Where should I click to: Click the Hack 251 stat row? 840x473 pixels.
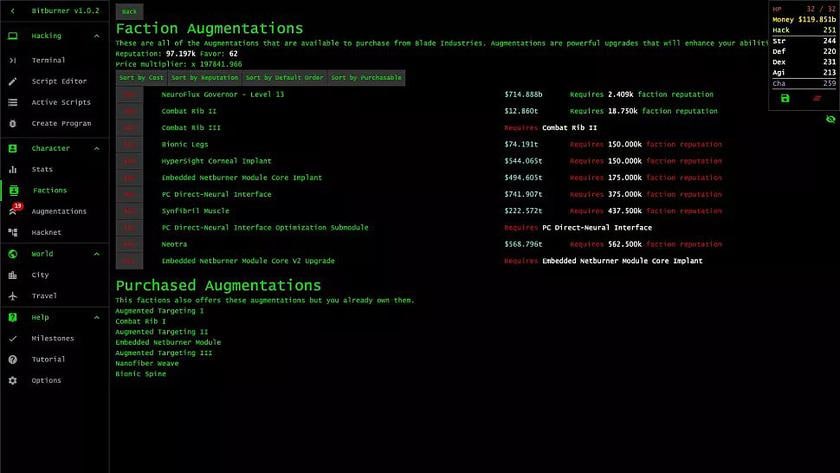click(804, 30)
